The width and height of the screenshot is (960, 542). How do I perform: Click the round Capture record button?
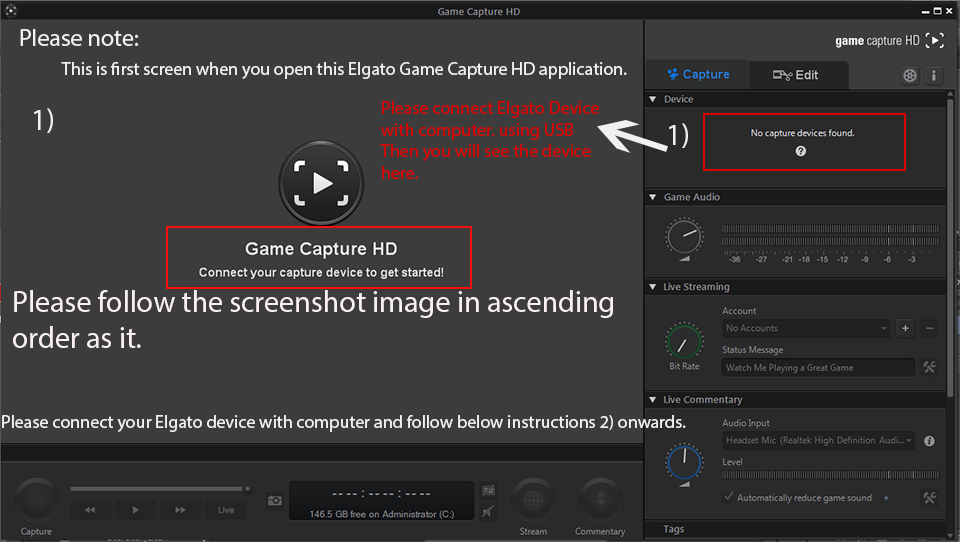[x=36, y=501]
